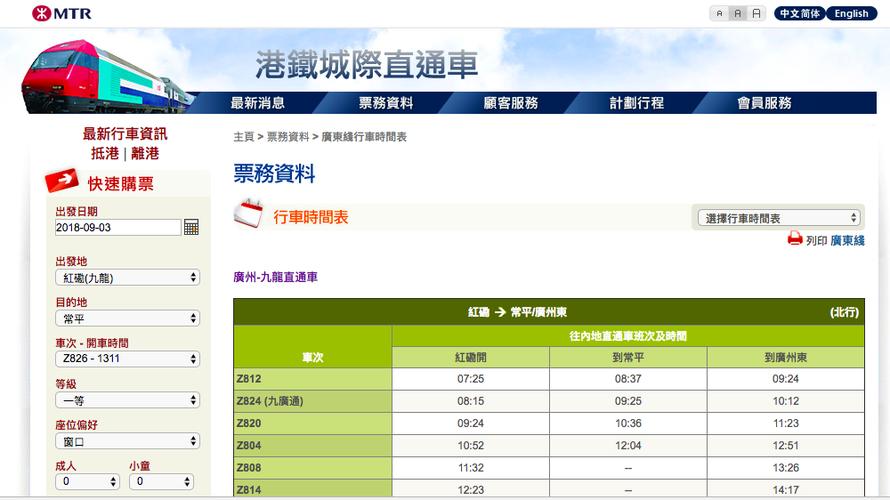Image resolution: width=890 pixels, height=500 pixels.
Task: Open the train number dropdown Z826 - 1311
Action: pos(128,359)
